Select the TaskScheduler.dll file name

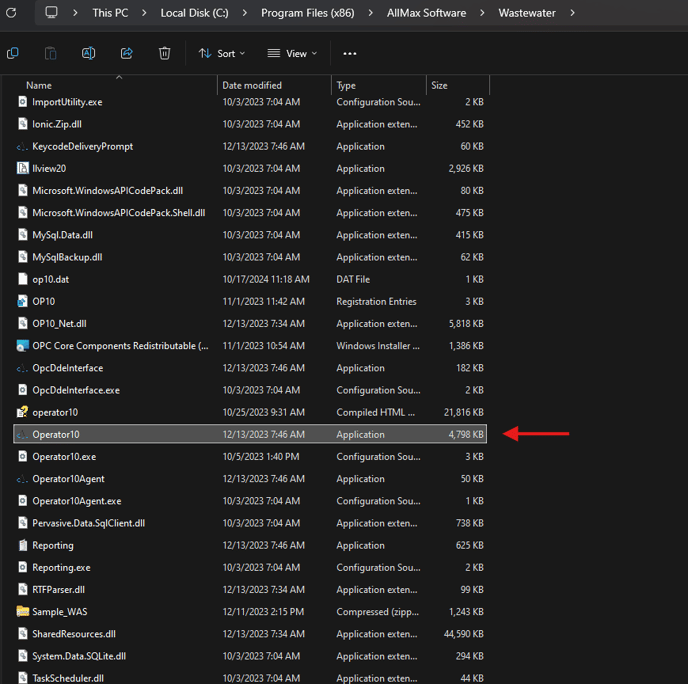68,678
